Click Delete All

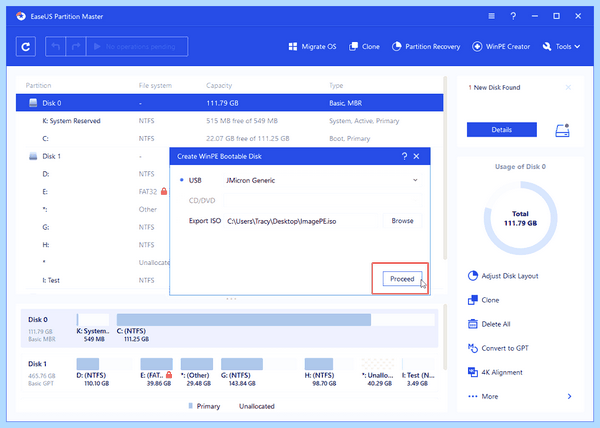(x=489, y=324)
